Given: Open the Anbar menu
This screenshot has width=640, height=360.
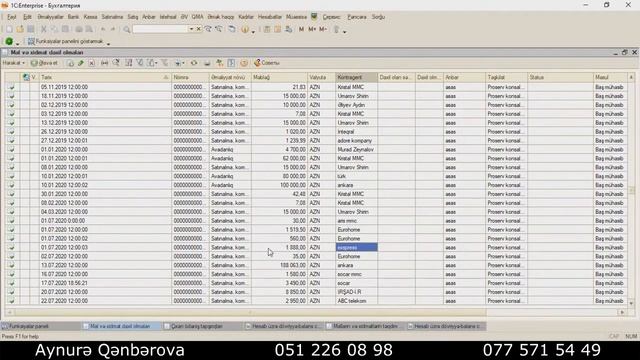Looking at the screenshot, I should (149, 17).
